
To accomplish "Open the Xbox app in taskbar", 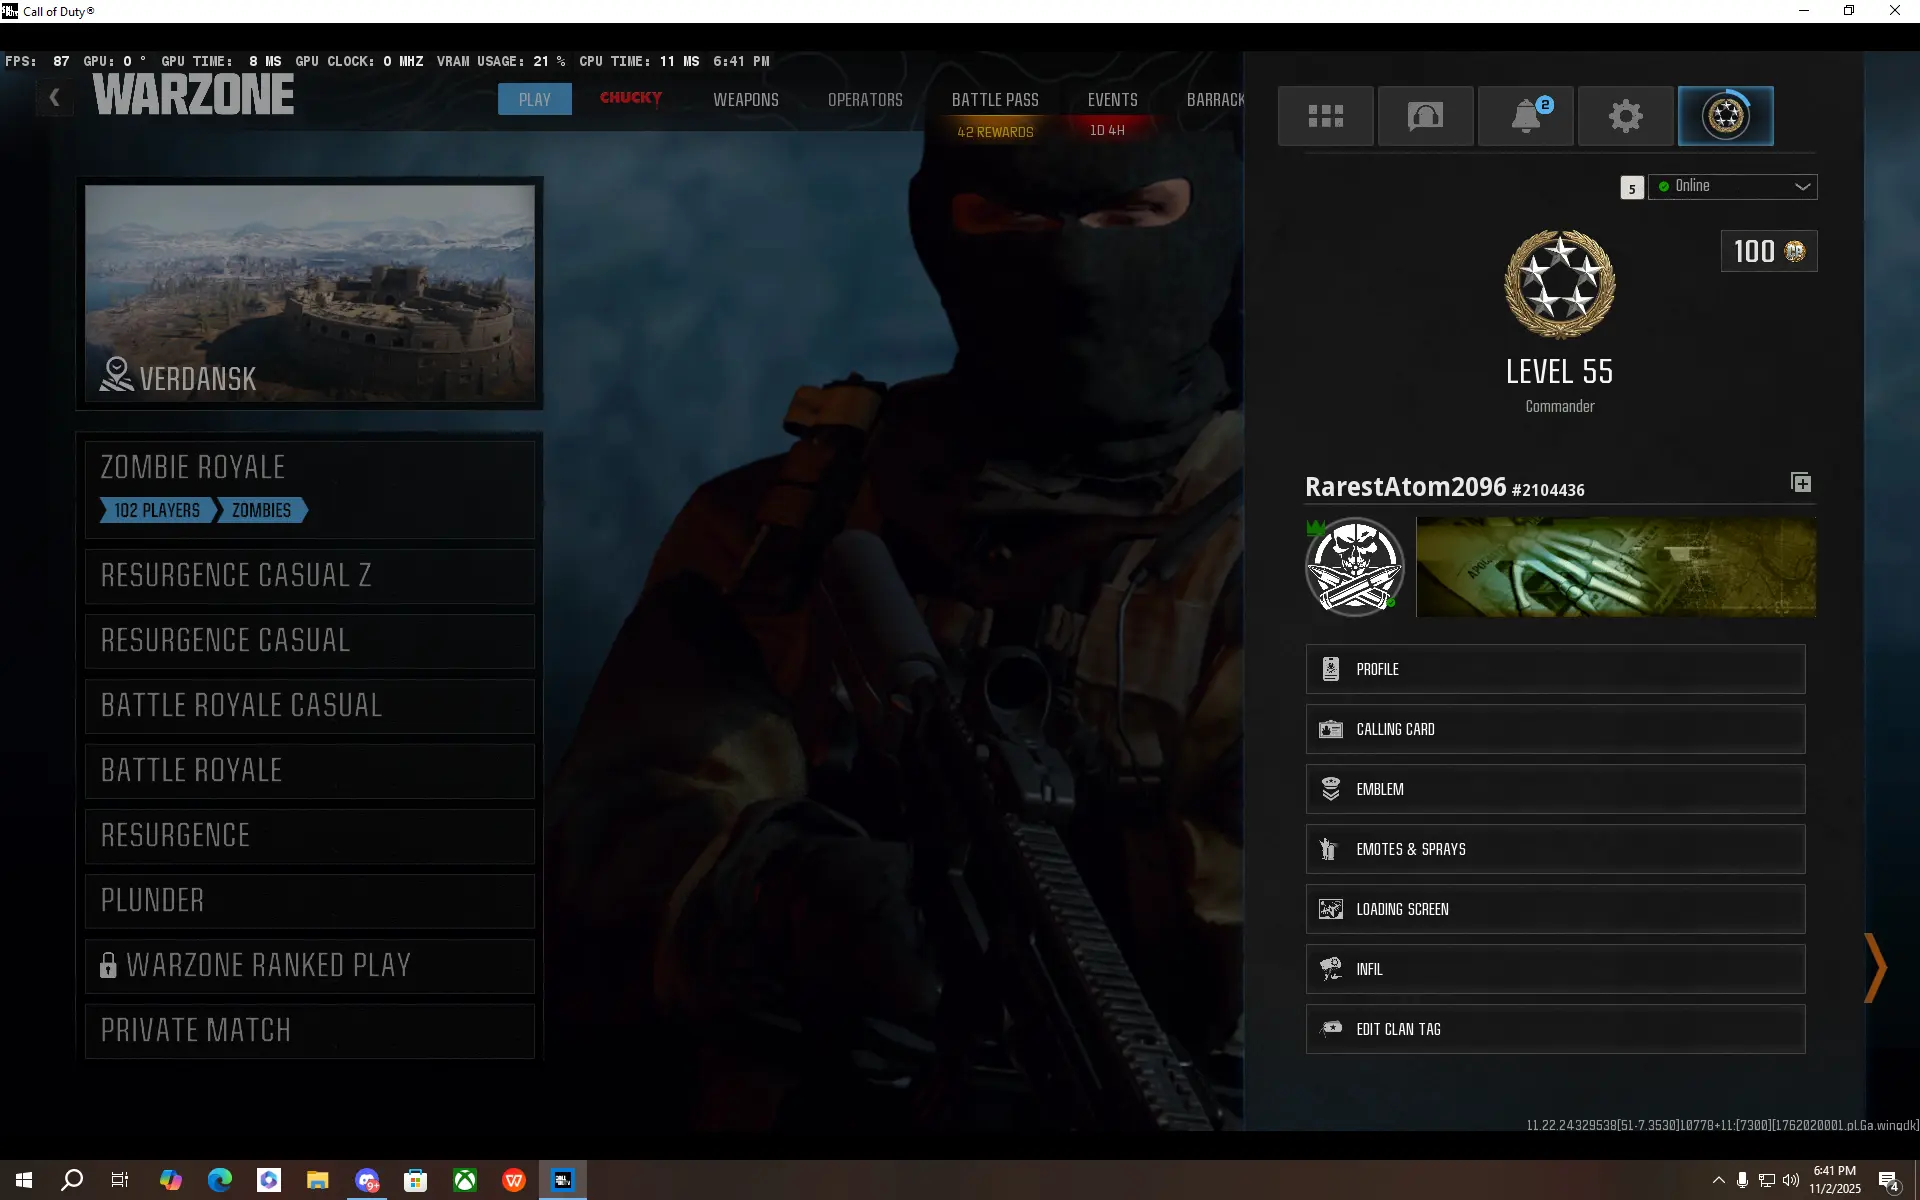I will [465, 1180].
